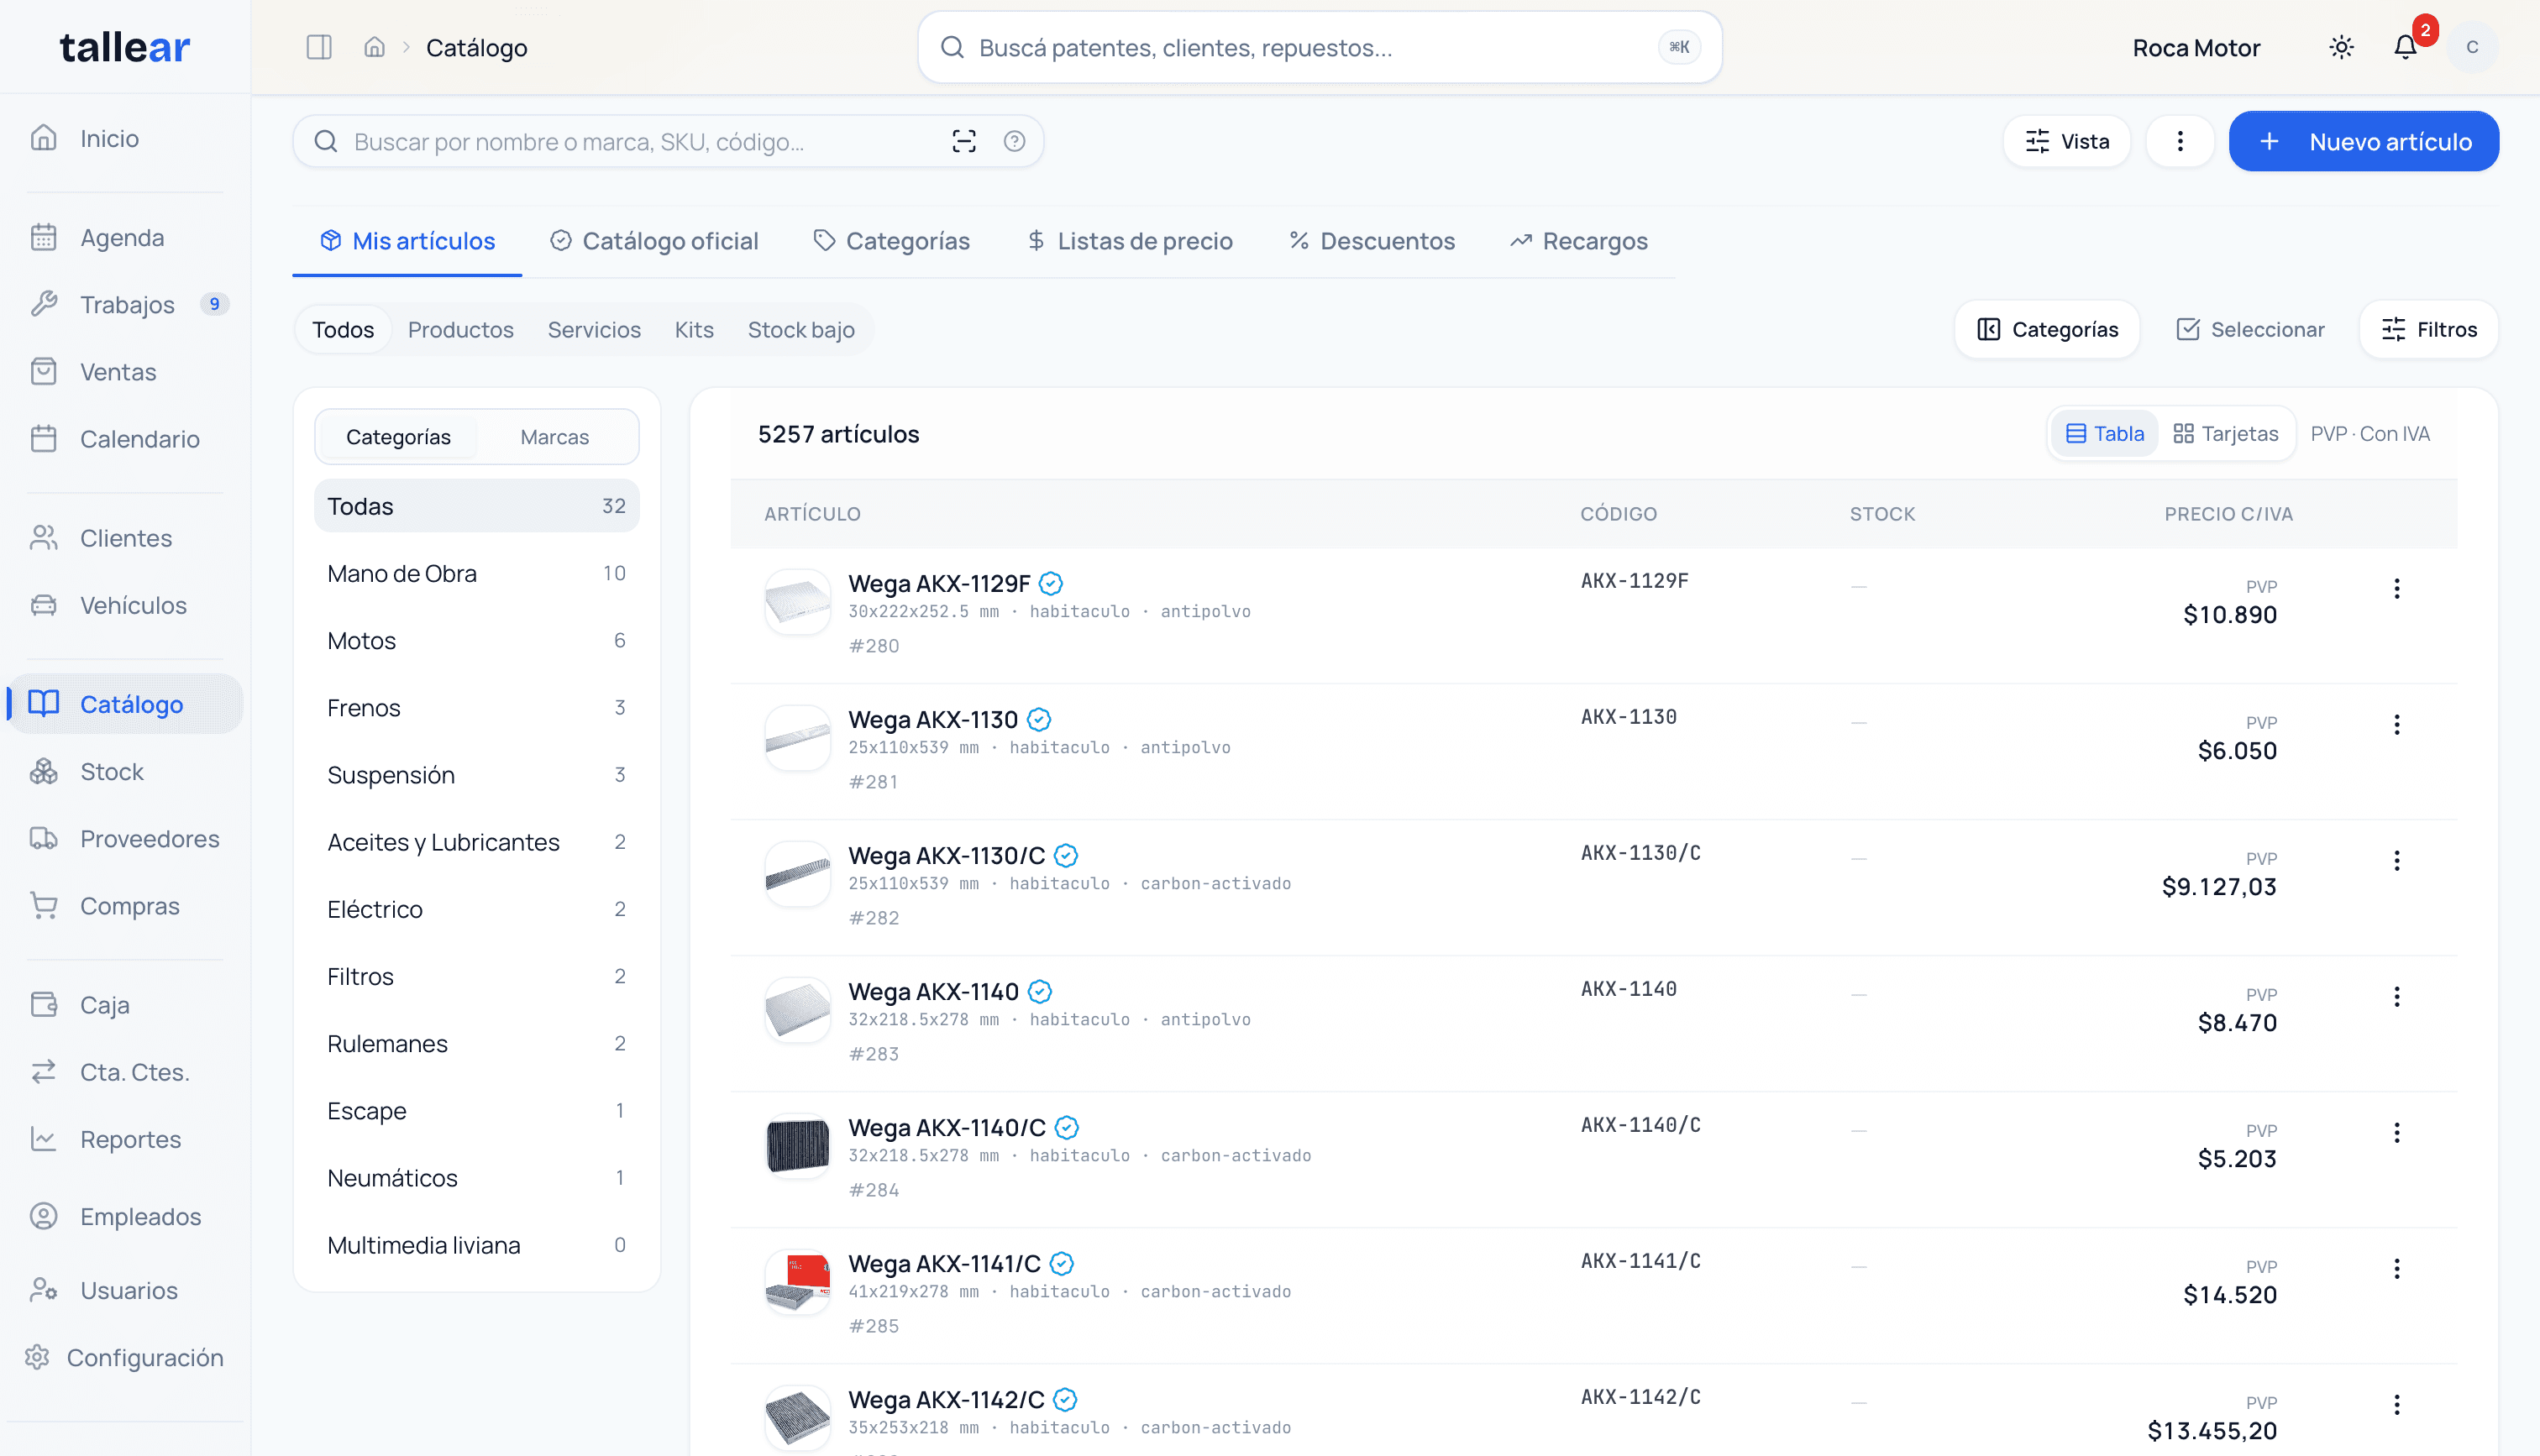This screenshot has width=2540, height=1456.
Task: Open the notifications bell
Action: click(x=2405, y=47)
